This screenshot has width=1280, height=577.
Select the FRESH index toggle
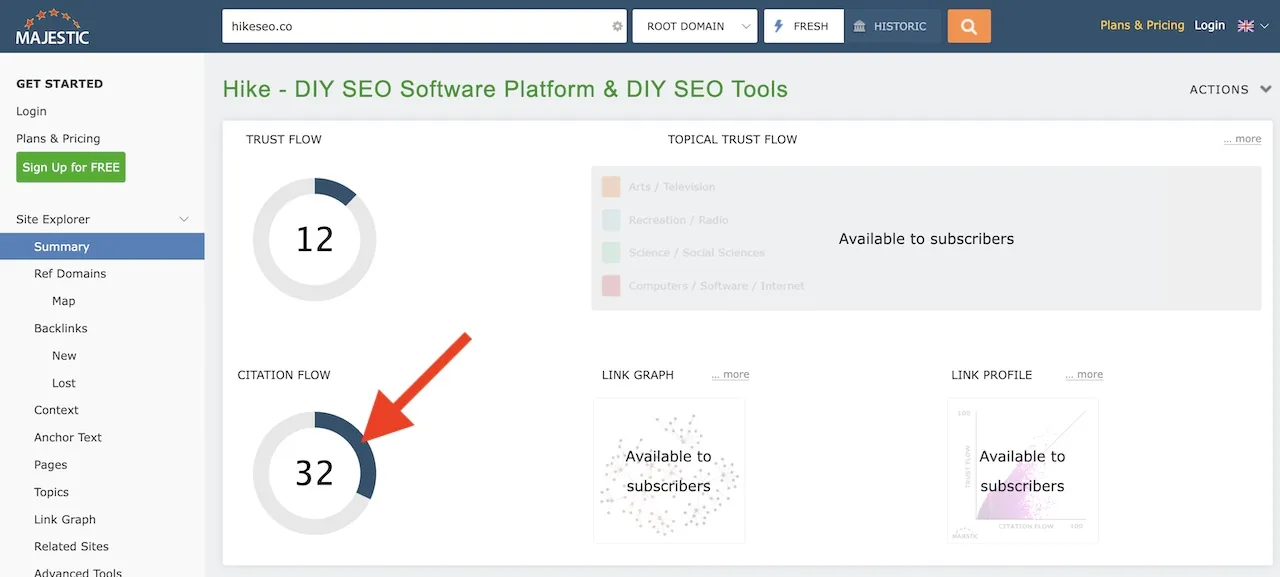[804, 27]
